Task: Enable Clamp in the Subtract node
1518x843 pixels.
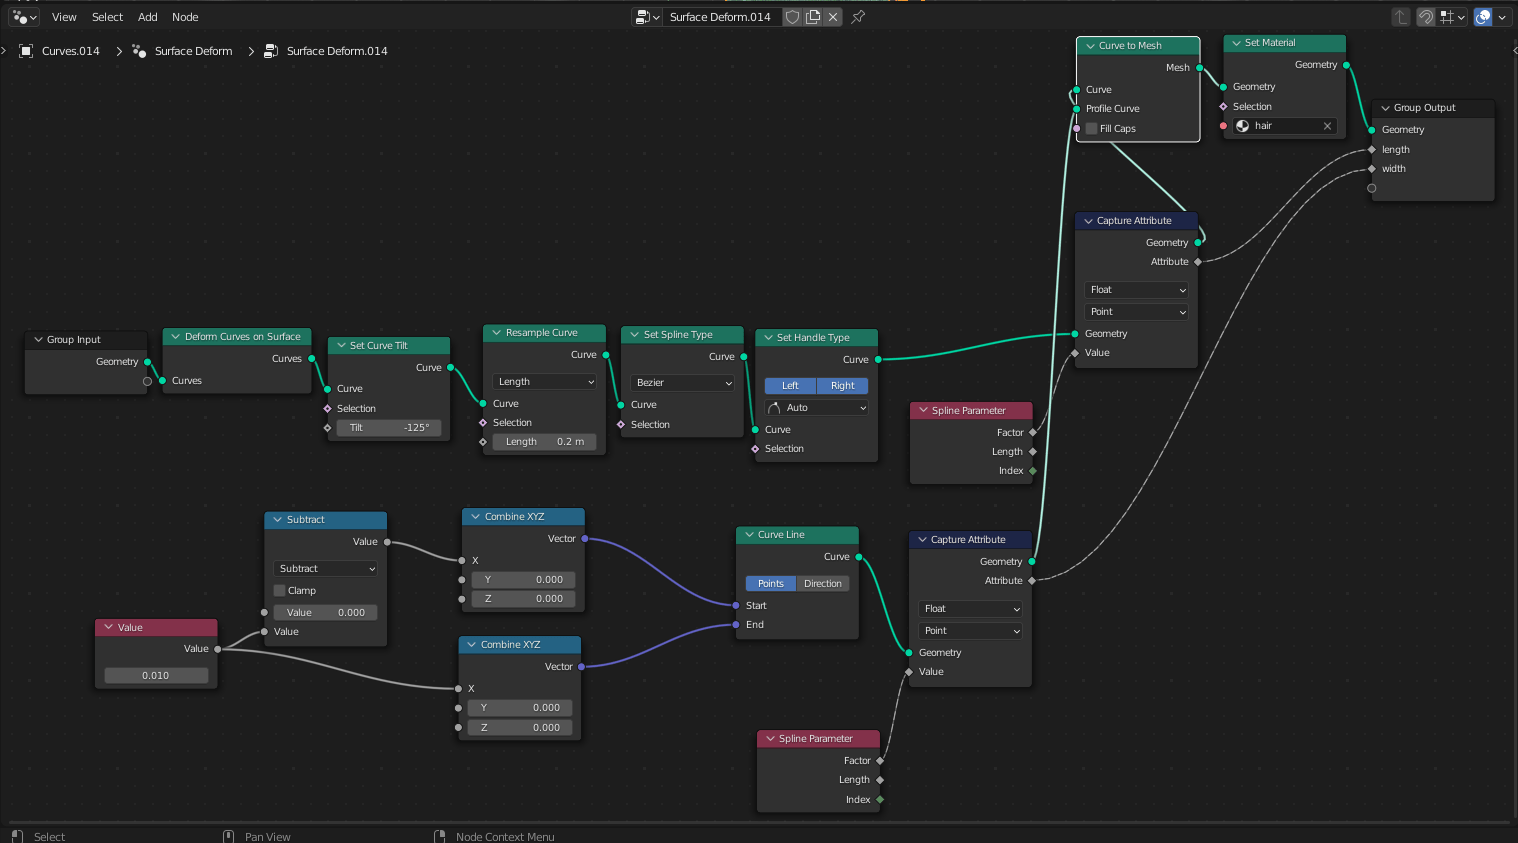Action: pyautogui.click(x=280, y=590)
